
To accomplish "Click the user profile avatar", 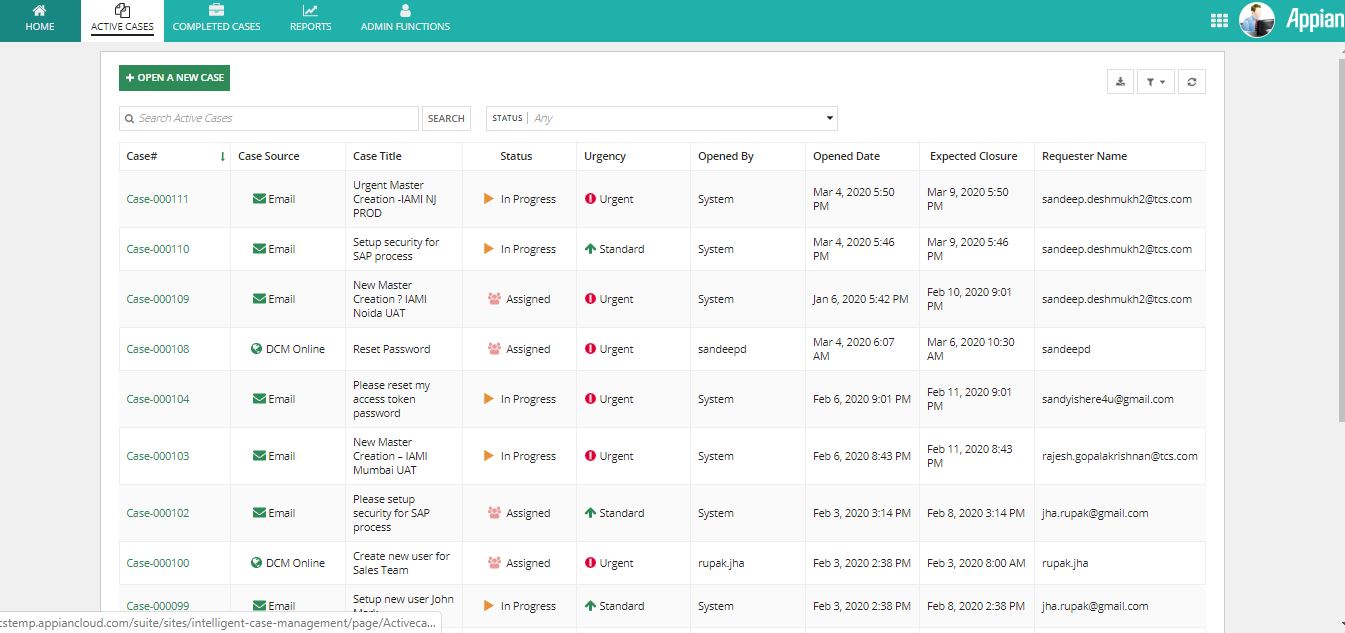I will [1256, 19].
